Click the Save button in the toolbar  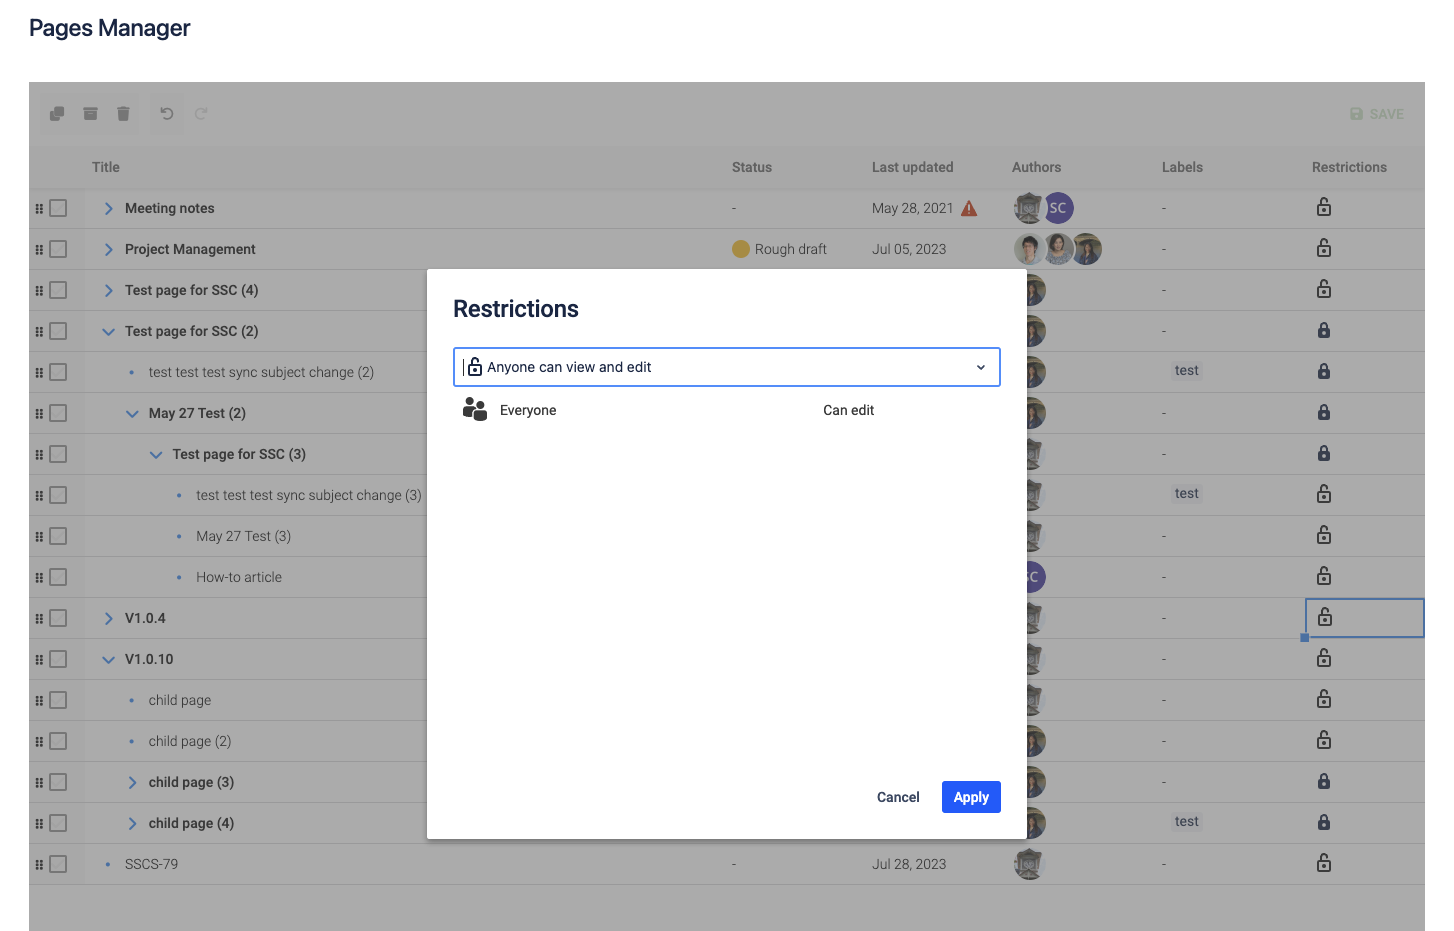pyautogui.click(x=1376, y=114)
